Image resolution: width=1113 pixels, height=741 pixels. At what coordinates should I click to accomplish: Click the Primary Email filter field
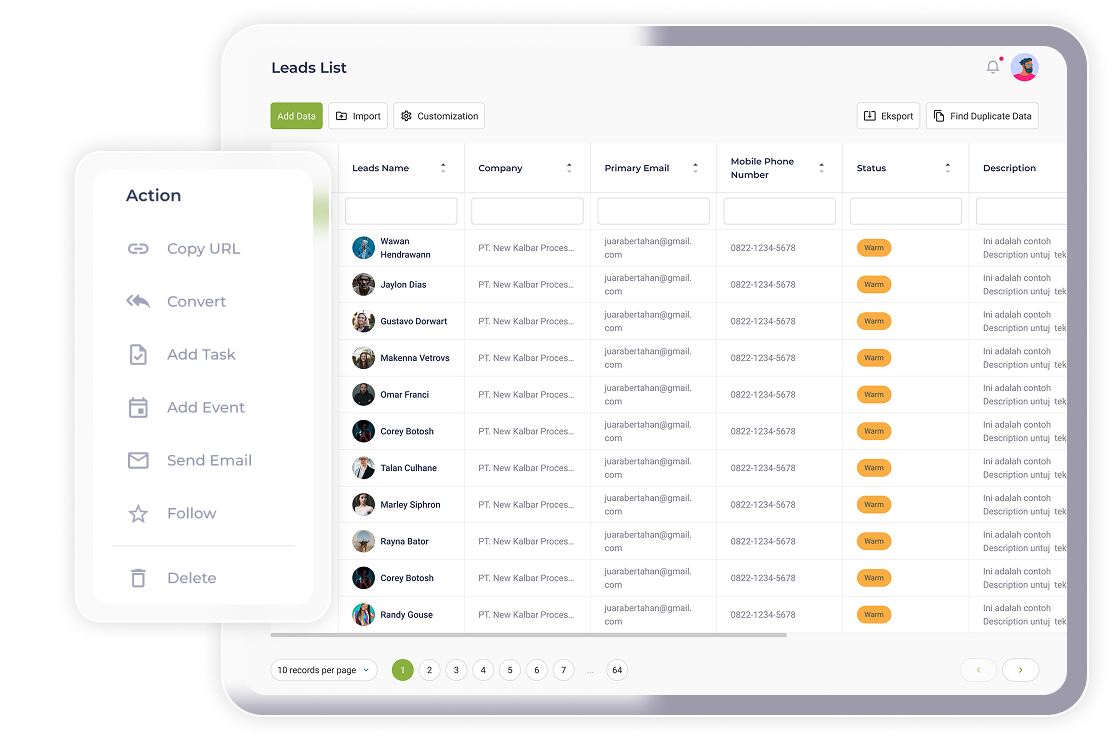(x=653, y=211)
